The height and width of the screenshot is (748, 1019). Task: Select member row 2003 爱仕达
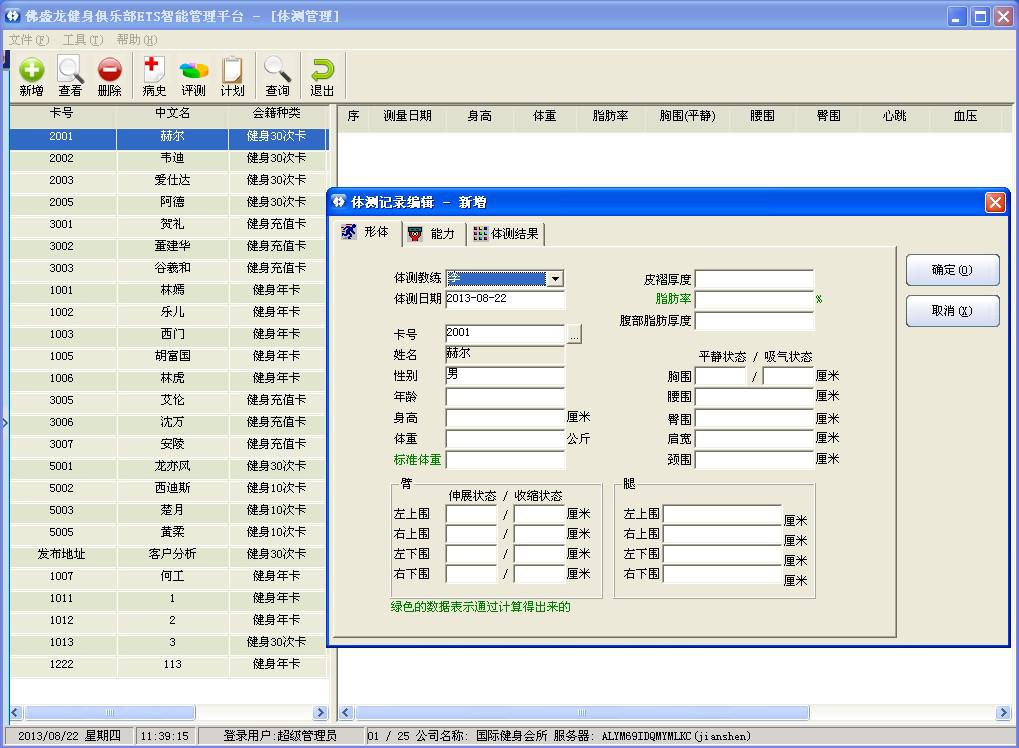169,180
